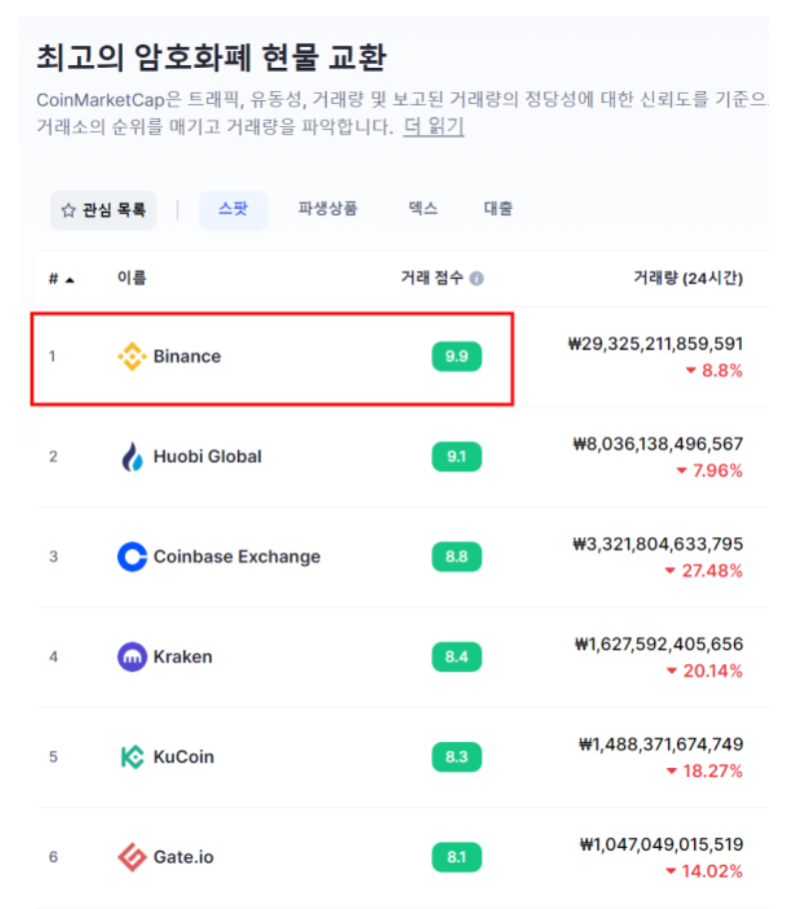The width and height of the screenshot is (800, 909).
Task: Sort by the 이름 column header
Action: pyautogui.click(x=132, y=278)
